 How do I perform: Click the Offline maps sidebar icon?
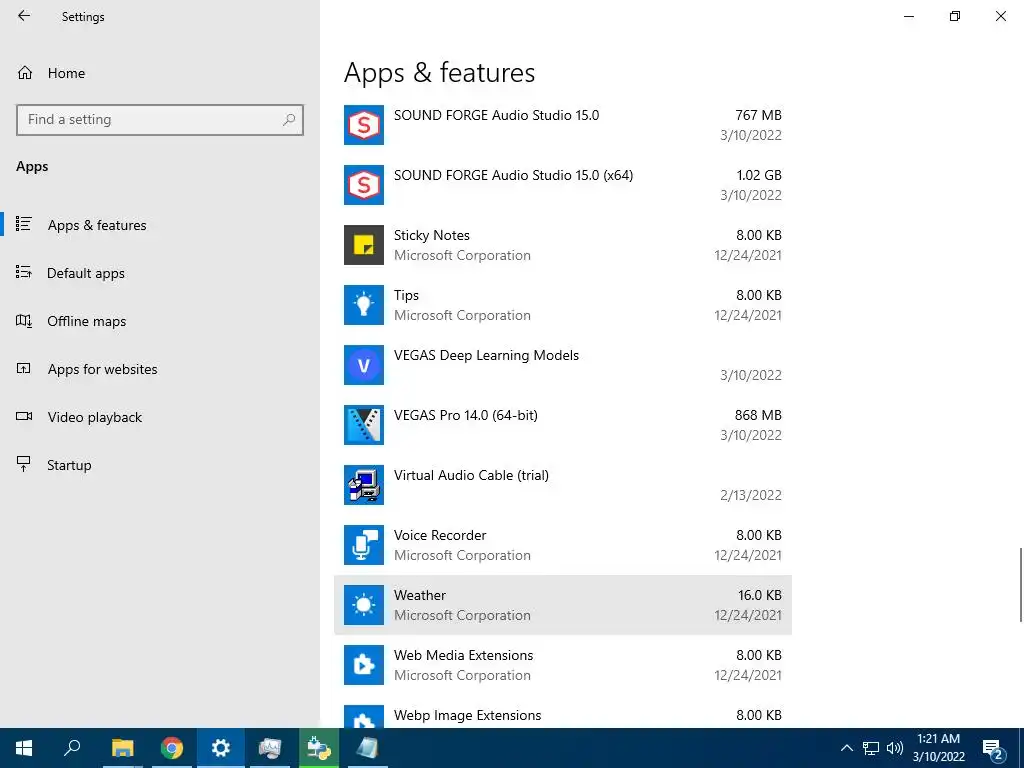click(x=24, y=320)
